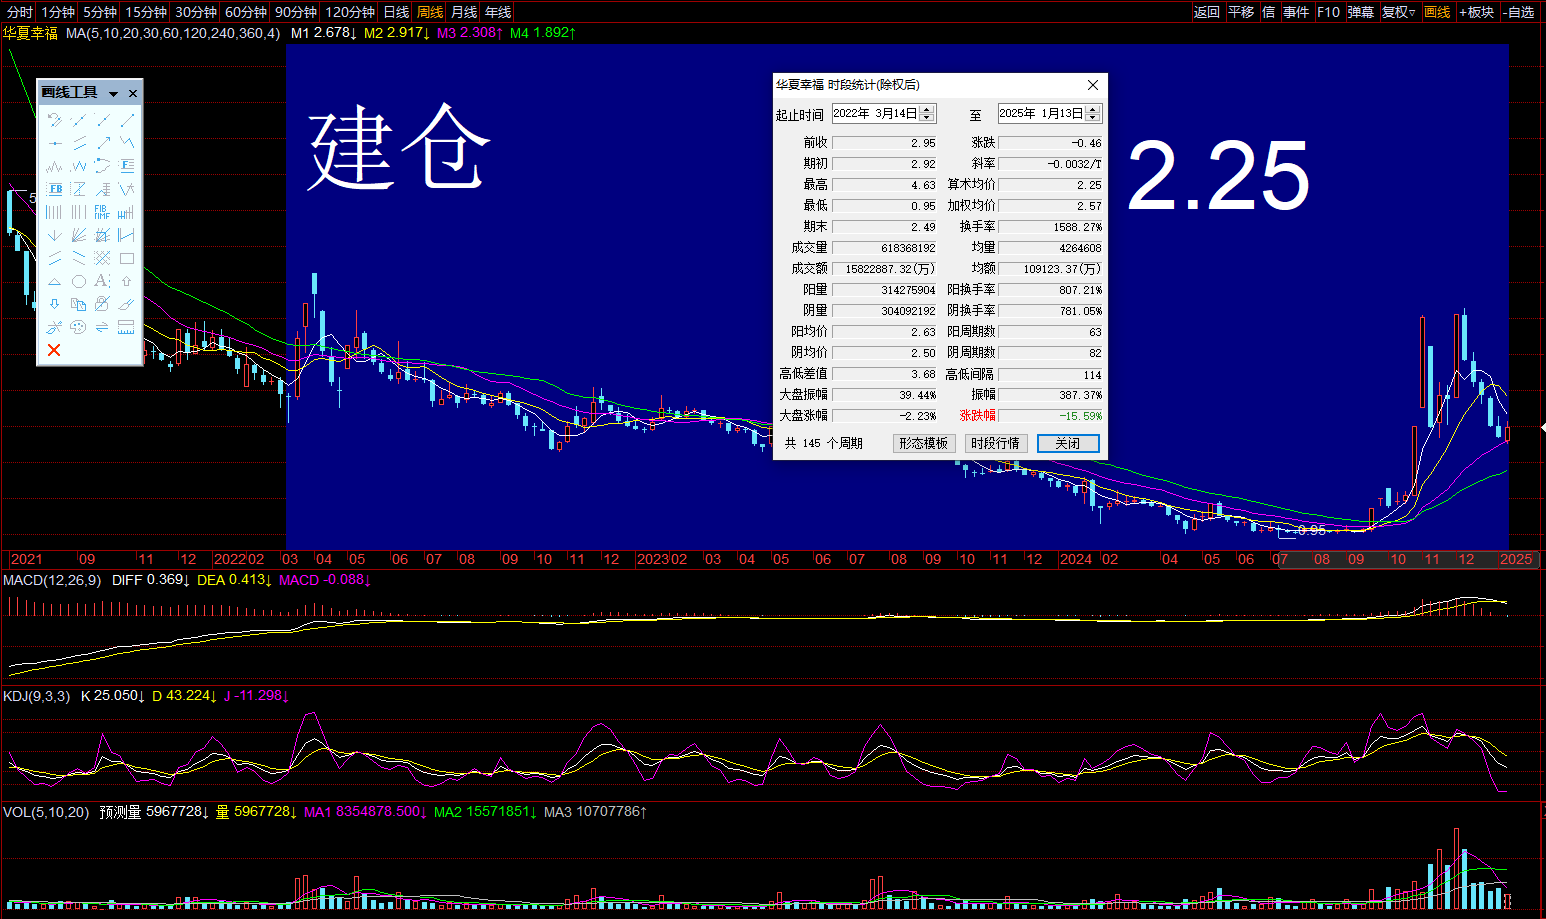
Task: Select the up arrow marker tool
Action: click(127, 281)
